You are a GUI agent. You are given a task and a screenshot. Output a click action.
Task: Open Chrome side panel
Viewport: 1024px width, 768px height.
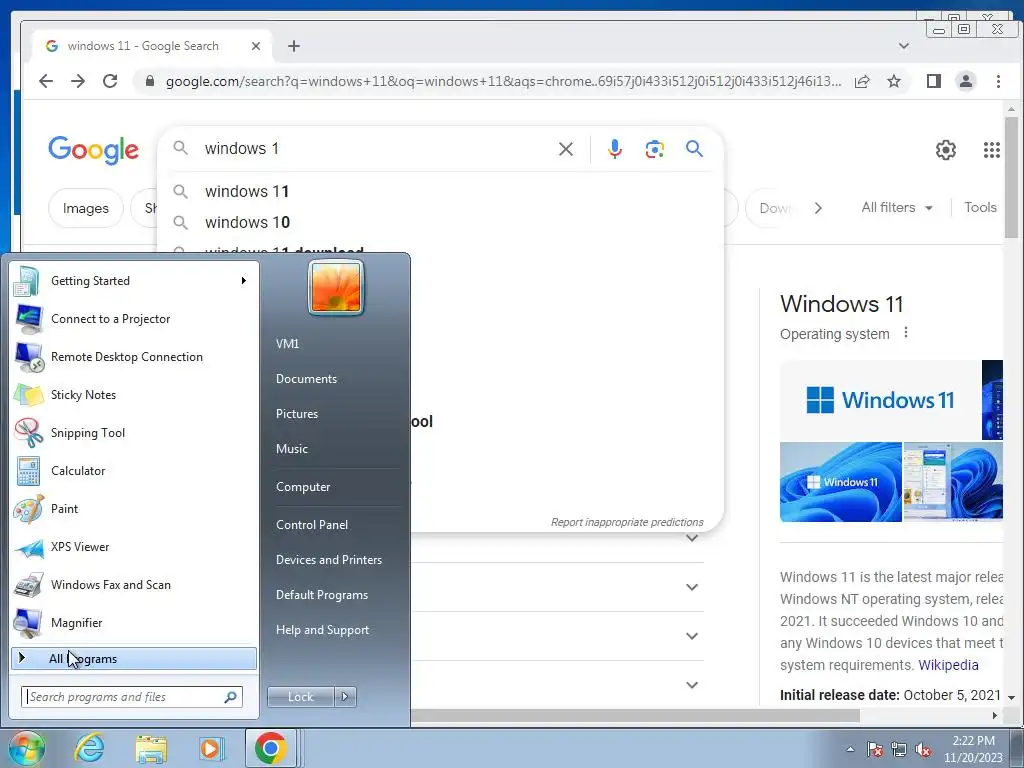click(x=934, y=81)
